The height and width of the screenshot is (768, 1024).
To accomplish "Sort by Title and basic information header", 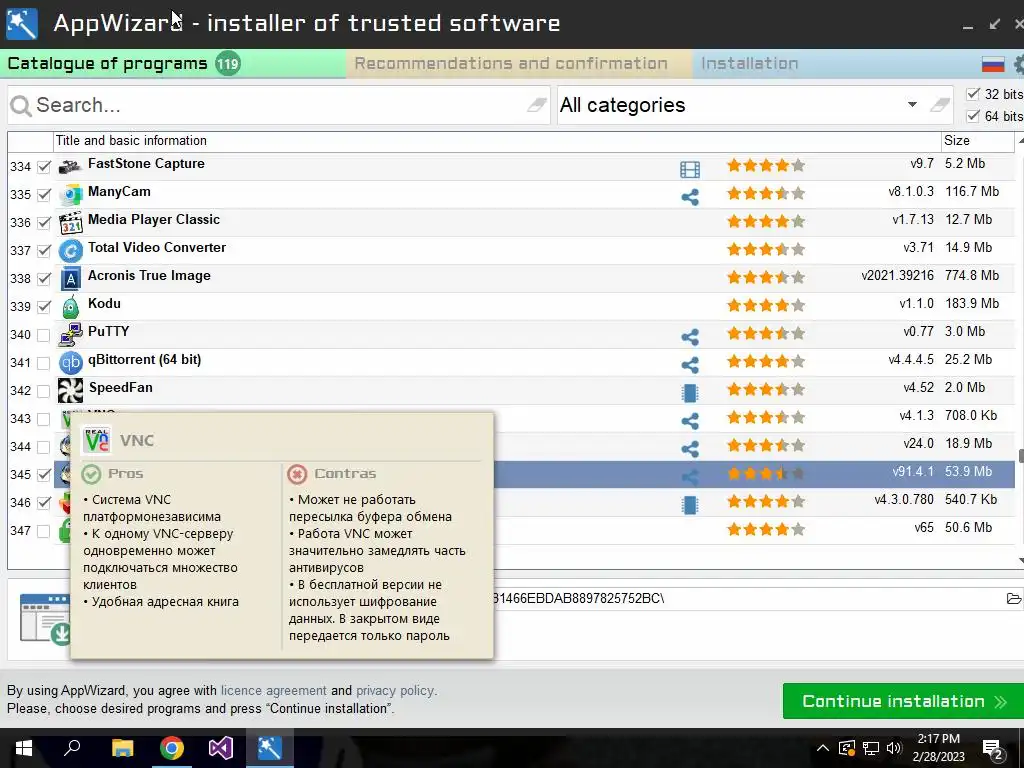I will pyautogui.click(x=496, y=141).
